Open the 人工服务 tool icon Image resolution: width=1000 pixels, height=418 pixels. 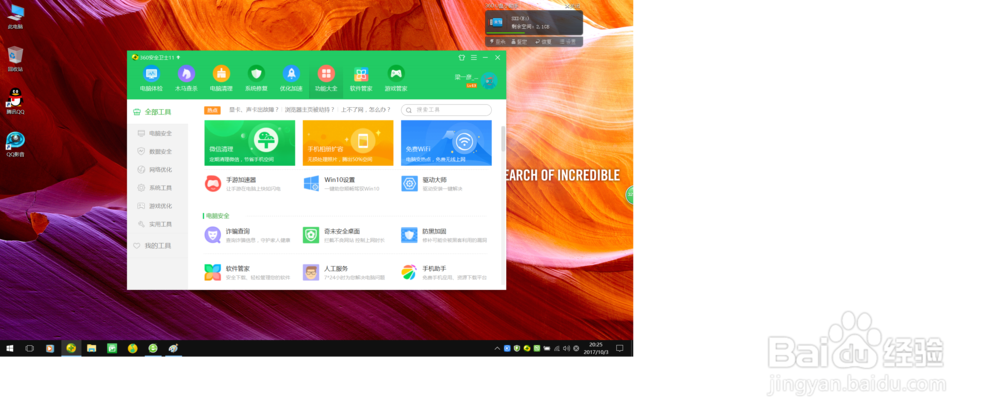(311, 272)
